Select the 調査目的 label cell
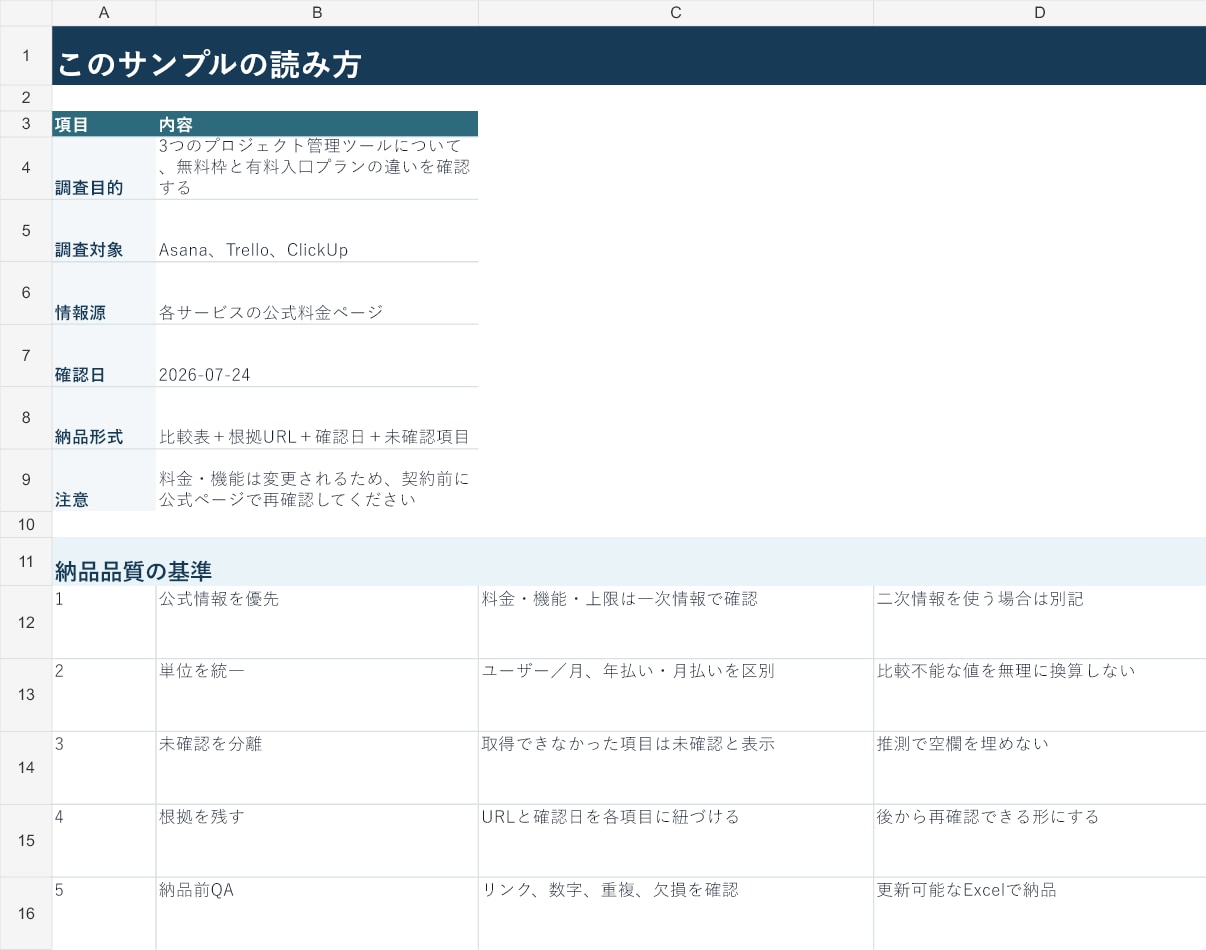 [104, 168]
